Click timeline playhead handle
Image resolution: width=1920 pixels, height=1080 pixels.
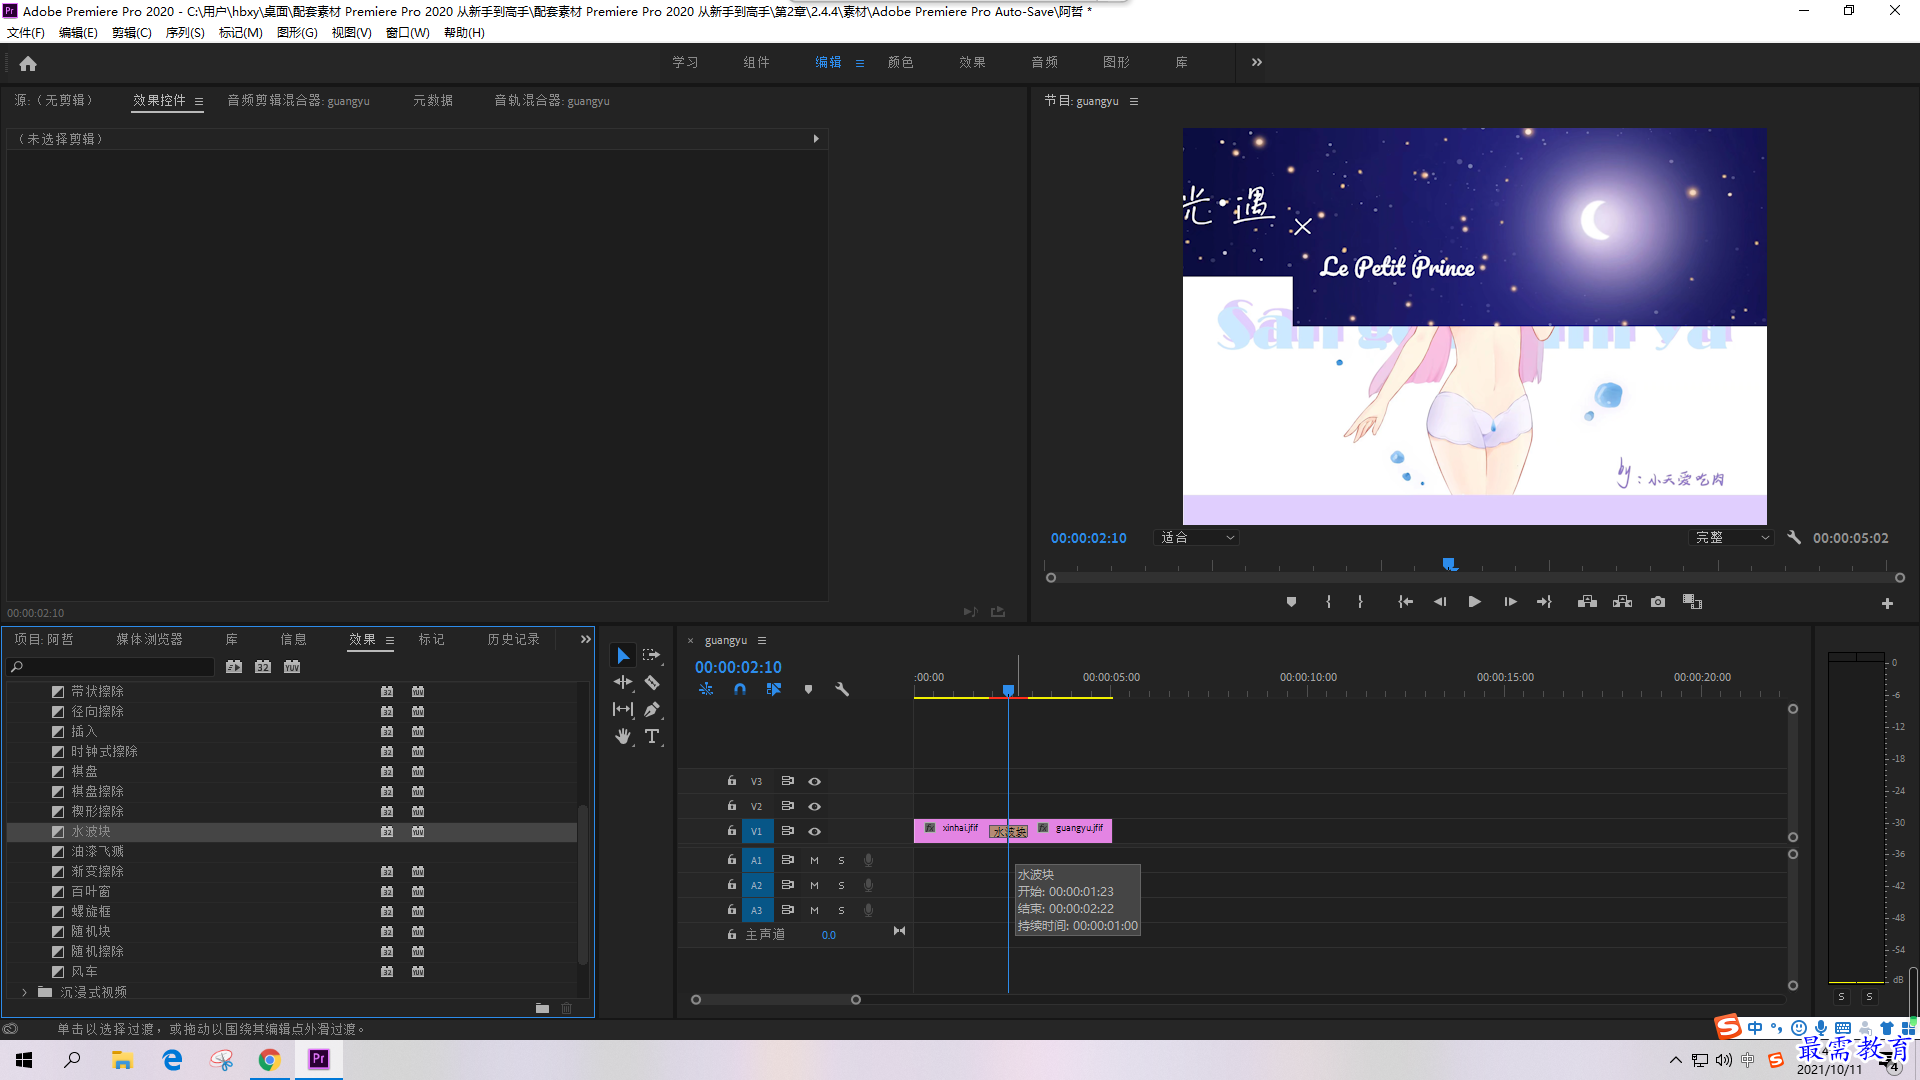click(1009, 690)
